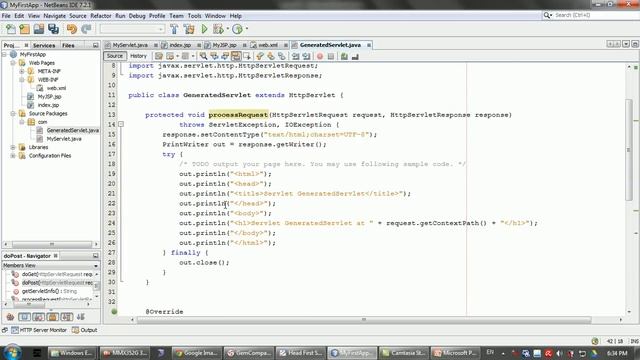Expand the Configuration Files node
The height and width of the screenshot is (360, 640).
click(x=13, y=156)
